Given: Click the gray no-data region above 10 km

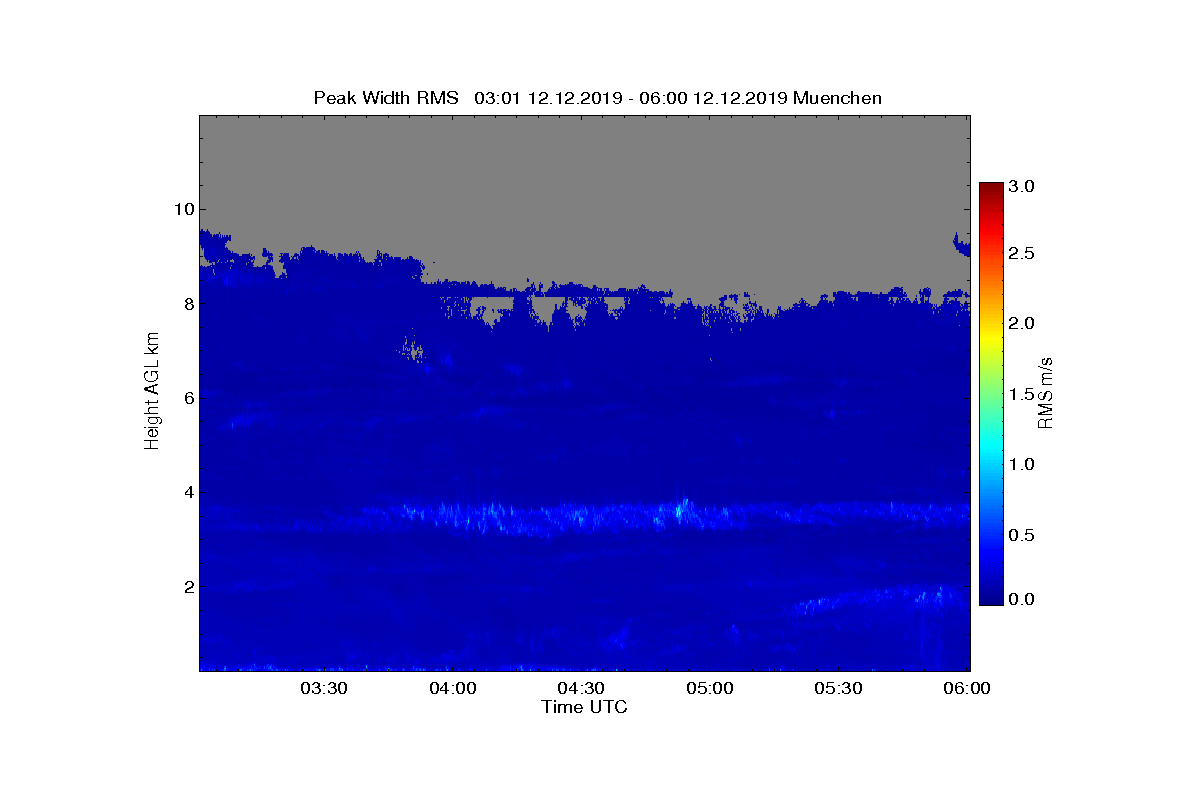Looking at the screenshot, I should coord(584,160).
